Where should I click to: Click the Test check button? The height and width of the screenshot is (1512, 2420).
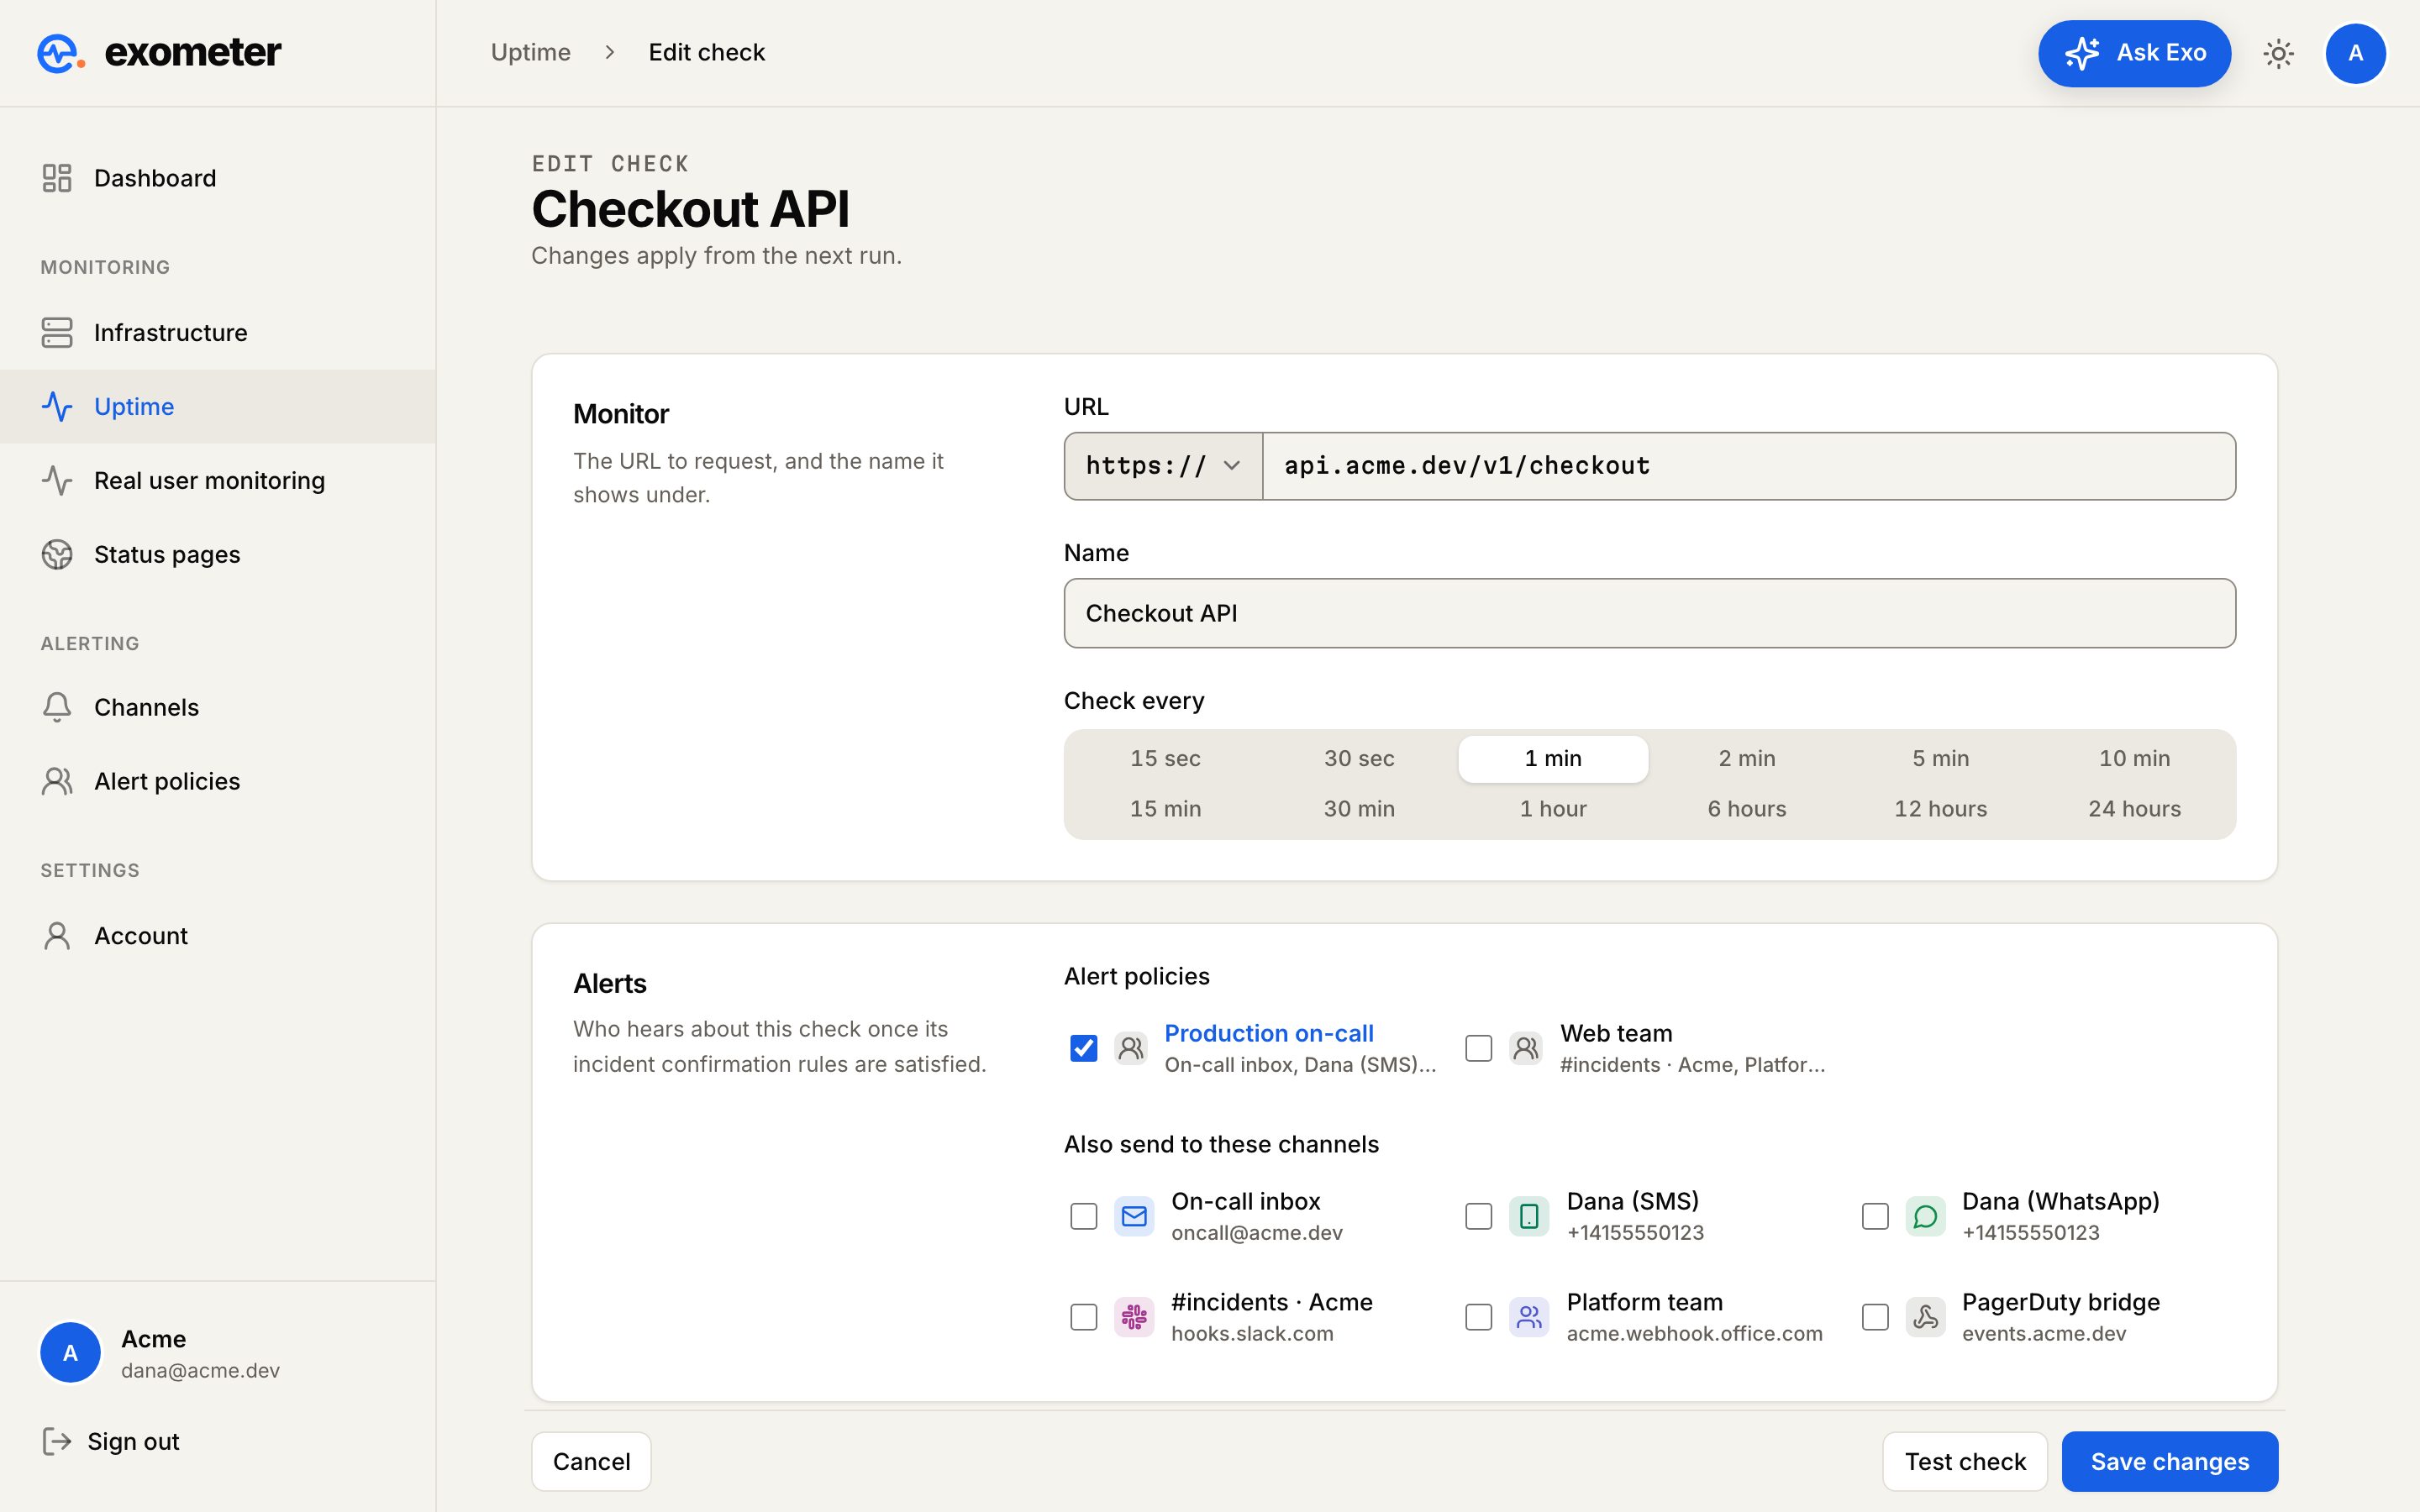click(1964, 1461)
